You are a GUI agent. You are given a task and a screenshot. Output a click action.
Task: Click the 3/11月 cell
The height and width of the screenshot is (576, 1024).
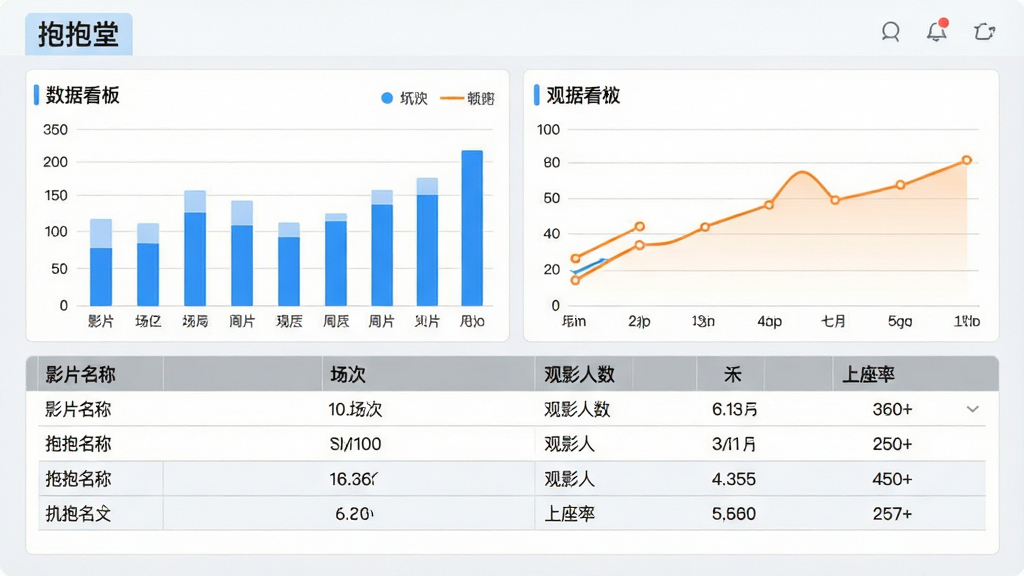[734, 444]
